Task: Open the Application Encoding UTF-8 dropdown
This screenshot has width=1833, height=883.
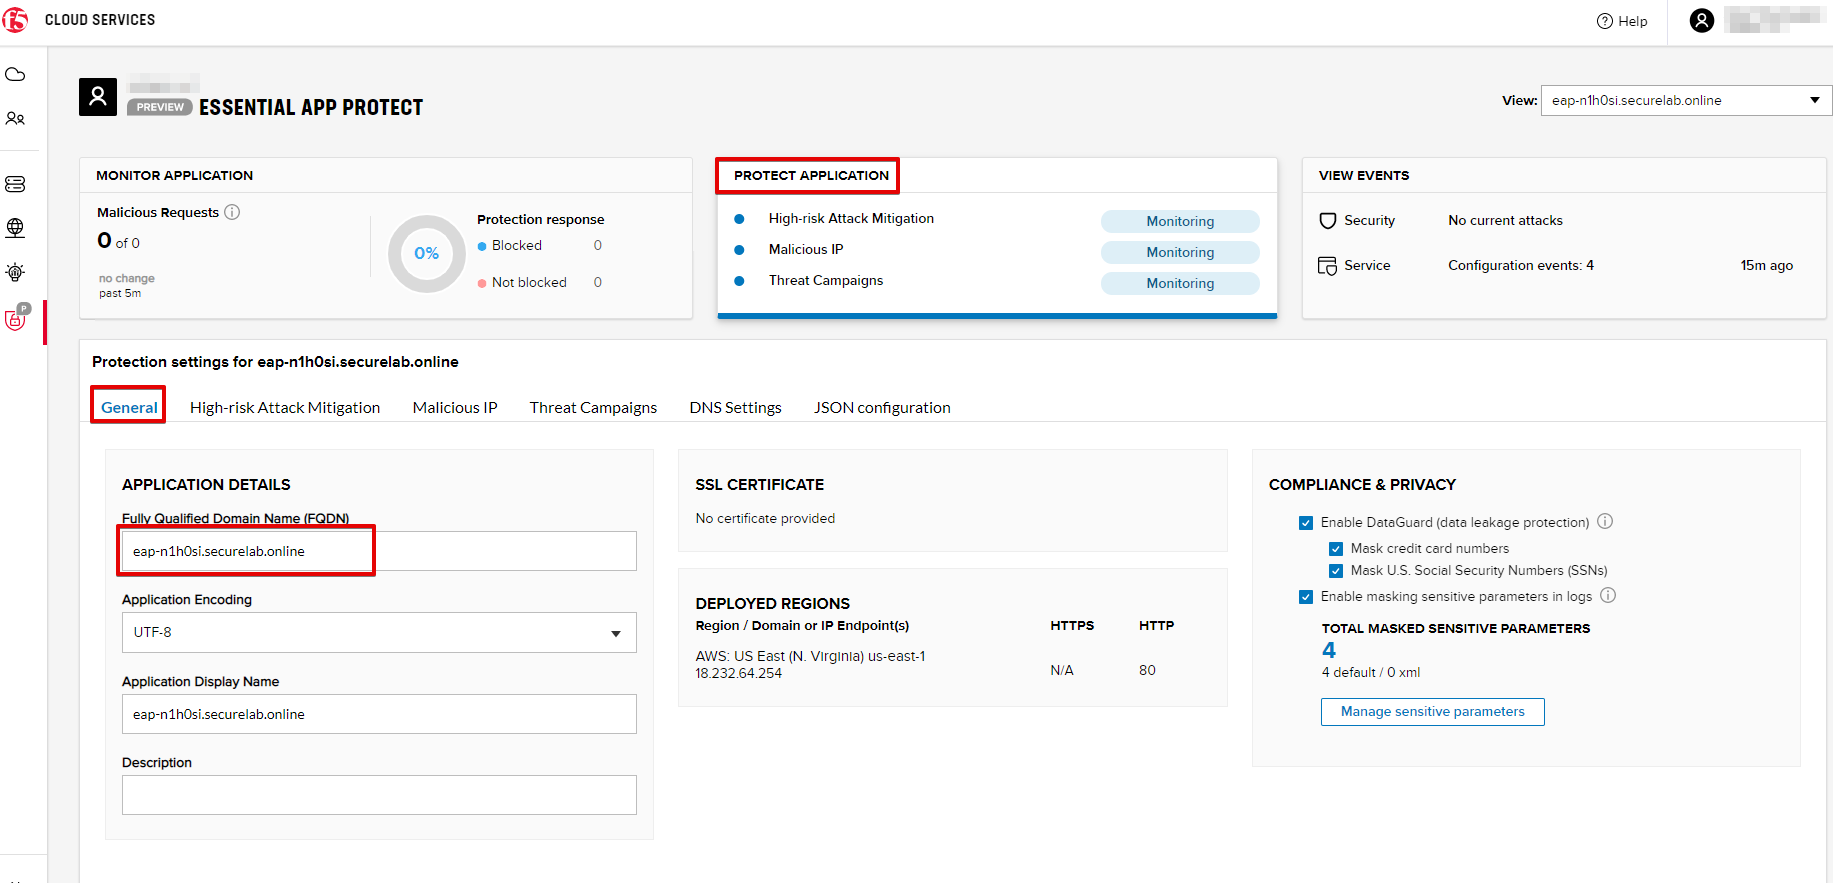Action: point(379,632)
